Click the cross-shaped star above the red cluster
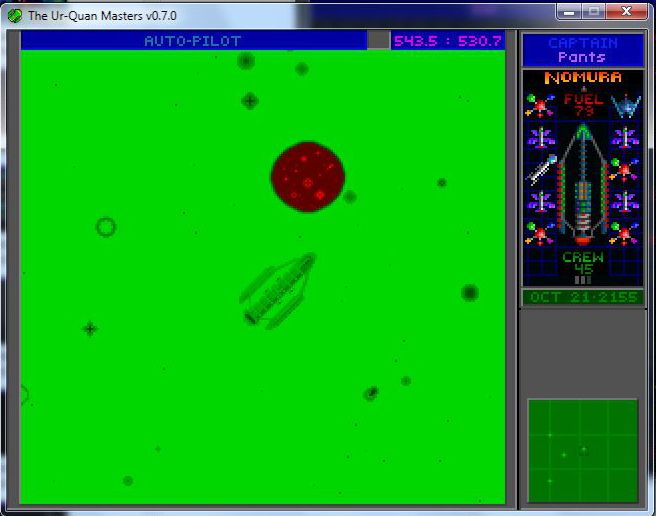656x516 pixels. tap(250, 101)
